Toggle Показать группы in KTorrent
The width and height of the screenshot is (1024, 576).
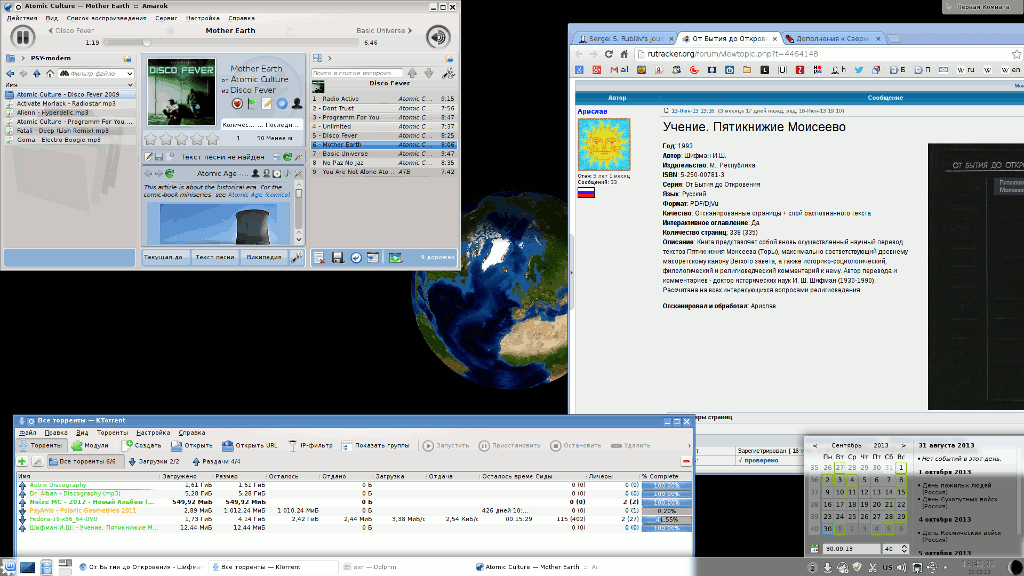coord(376,445)
